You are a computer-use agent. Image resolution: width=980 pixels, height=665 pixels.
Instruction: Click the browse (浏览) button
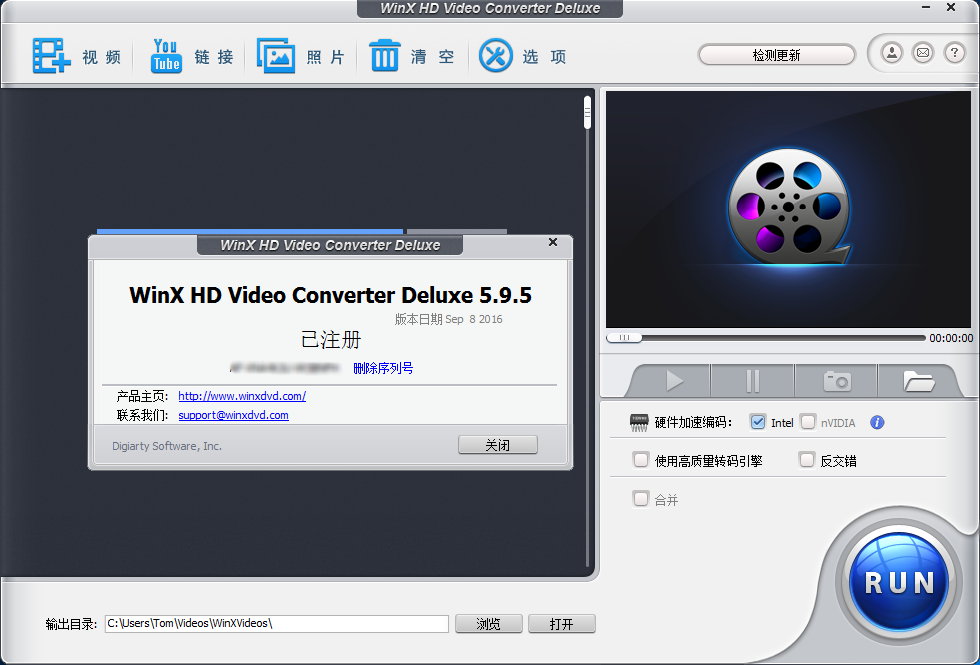tap(489, 624)
